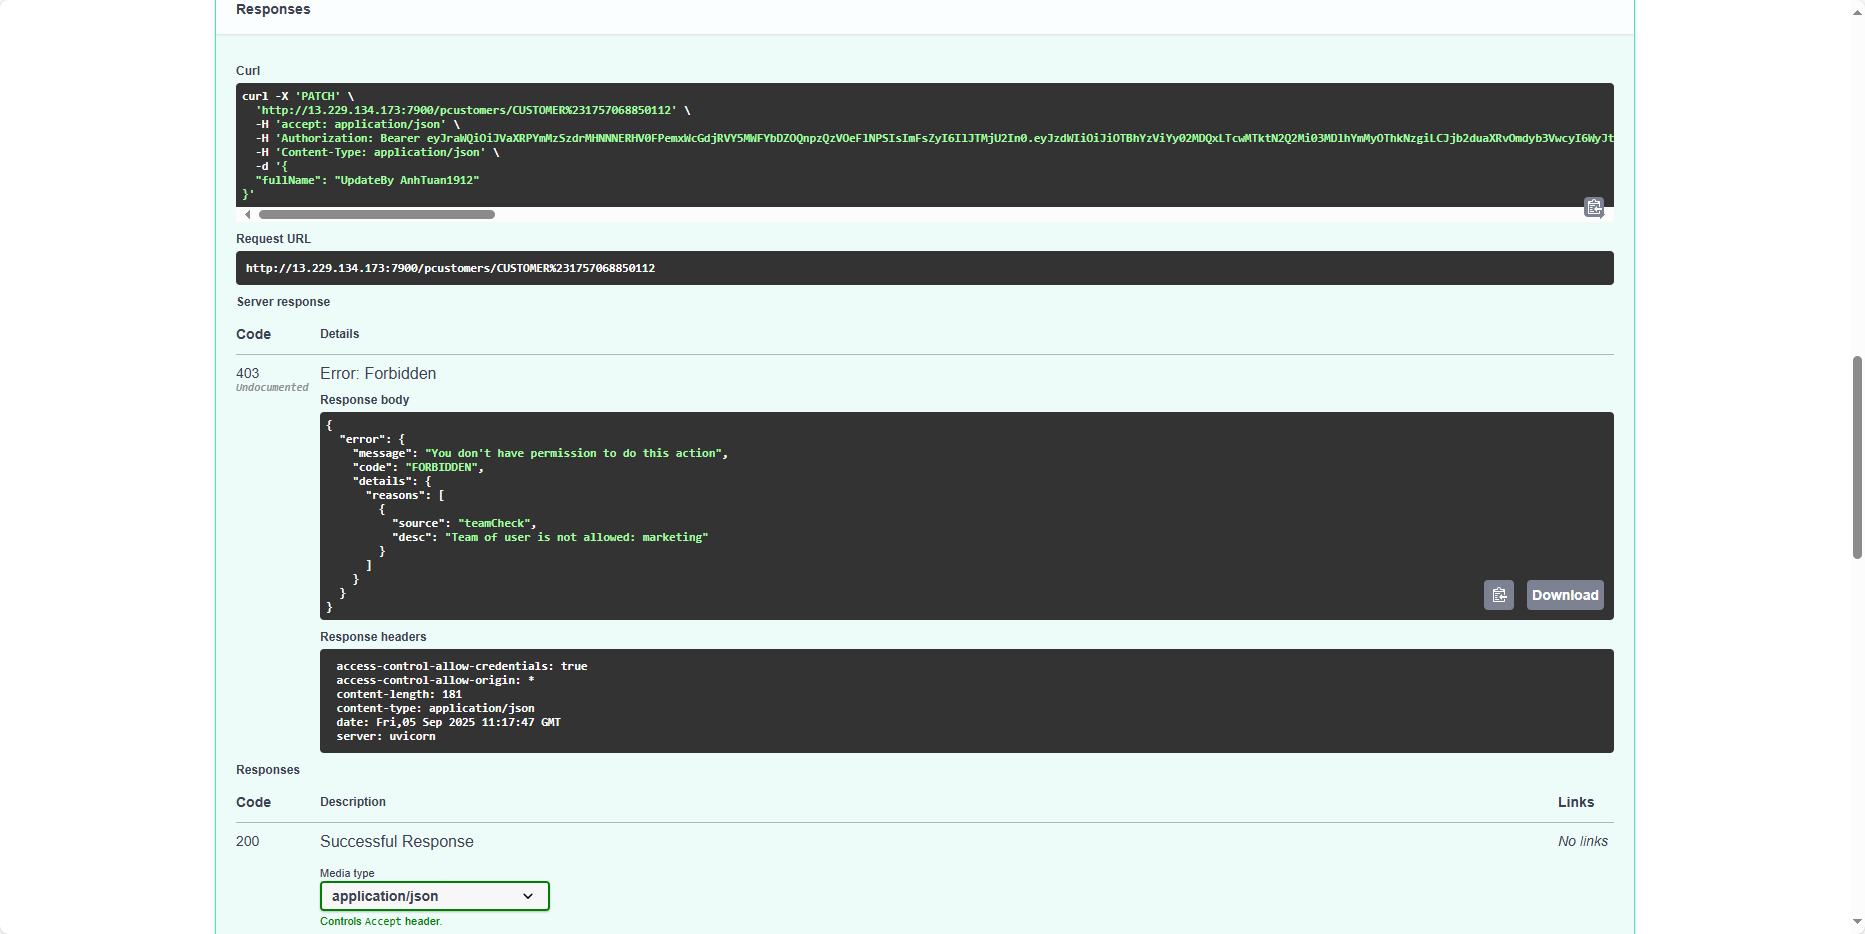Click the Links column header
1865x934 pixels.
(x=1575, y=802)
